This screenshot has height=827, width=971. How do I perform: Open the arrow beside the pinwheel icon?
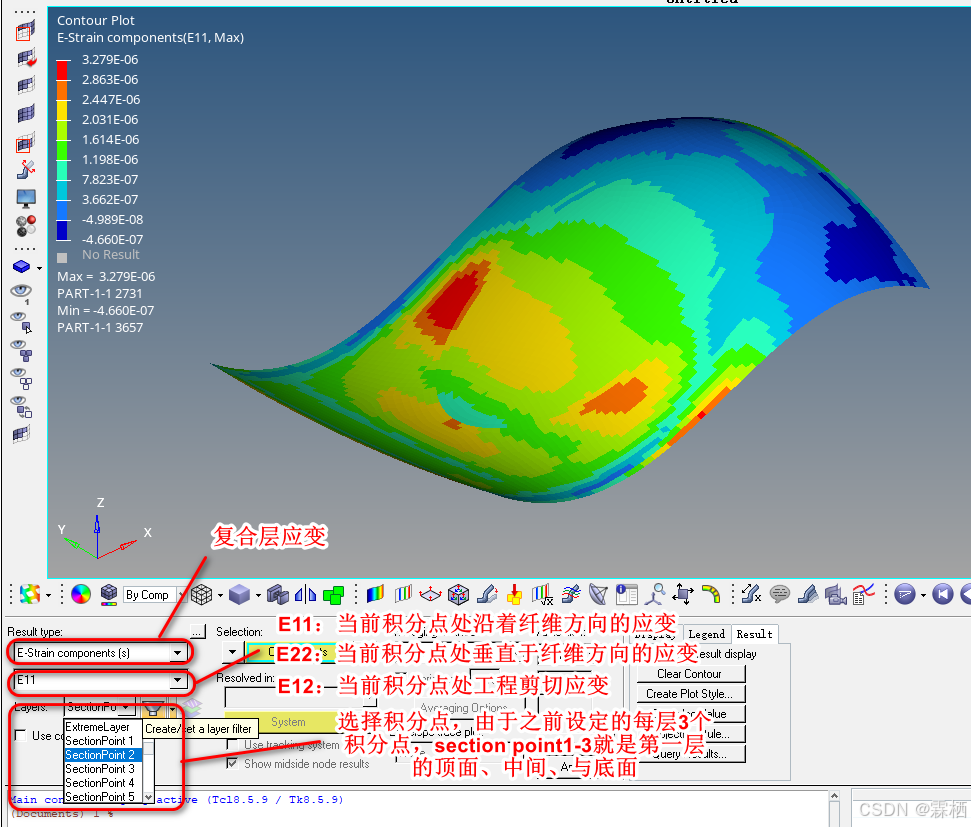click(48, 595)
